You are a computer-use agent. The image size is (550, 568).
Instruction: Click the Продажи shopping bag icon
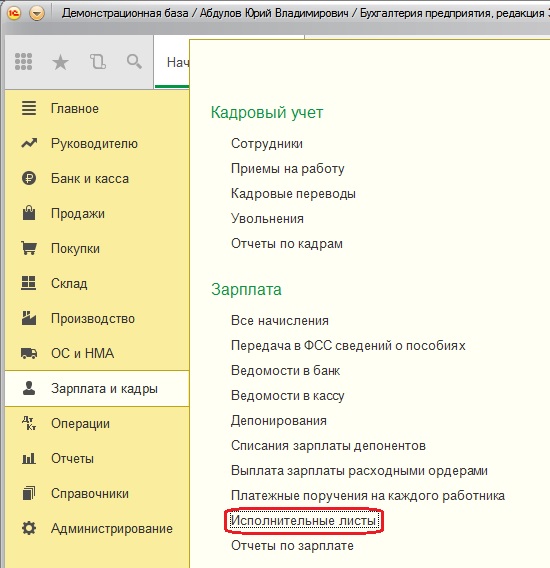pos(29,213)
